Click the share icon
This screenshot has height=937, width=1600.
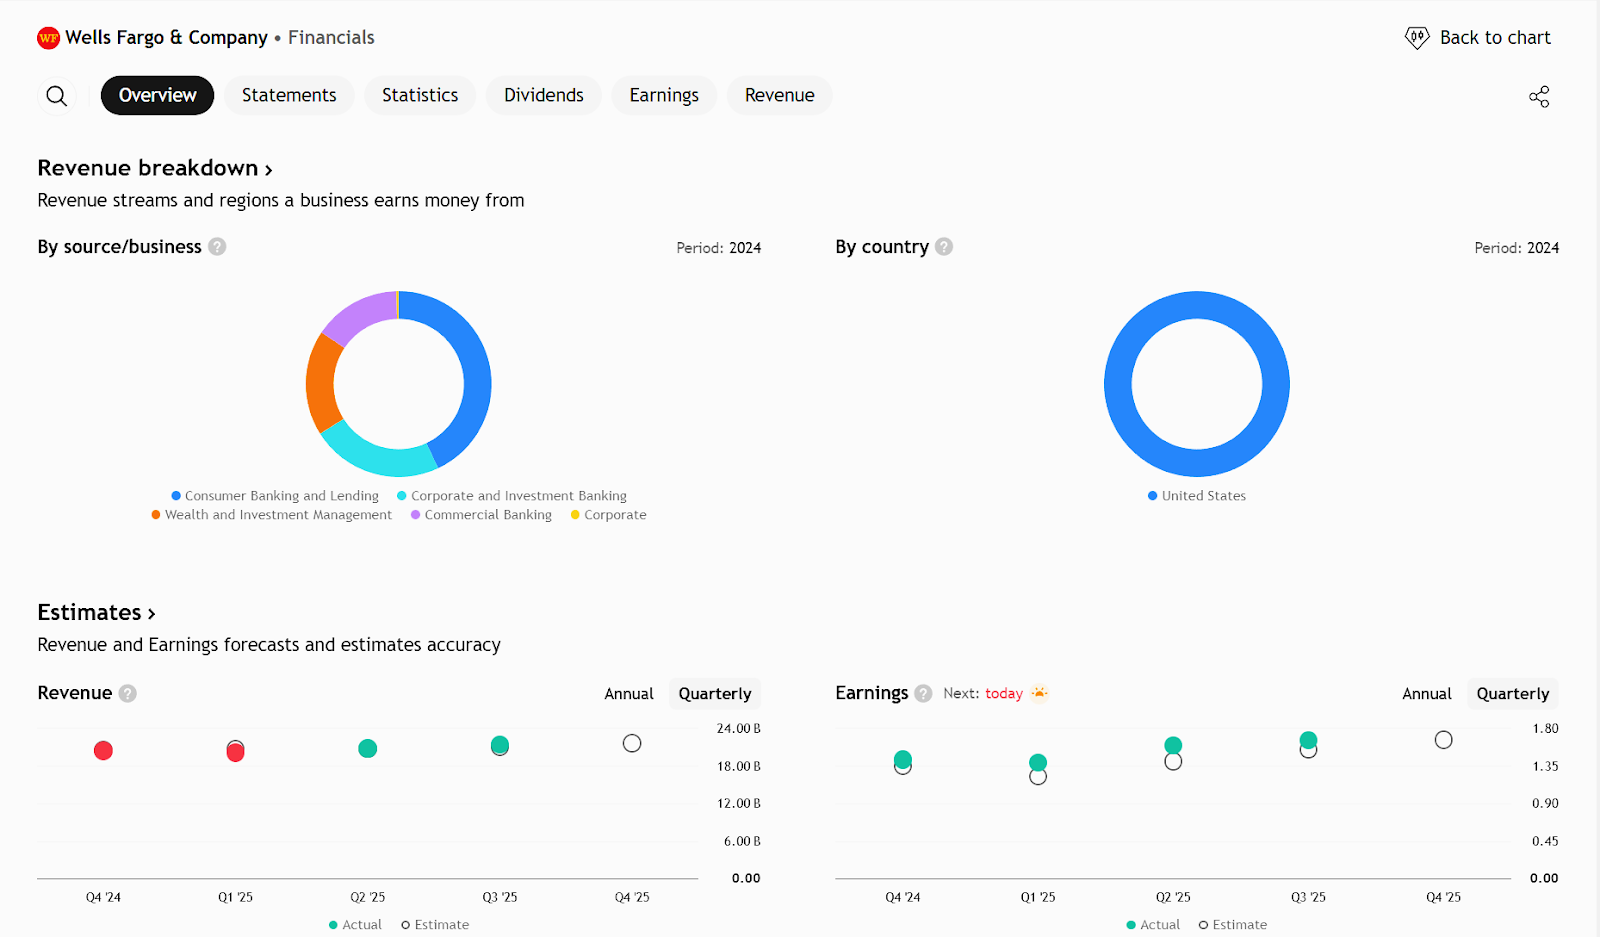1539,96
